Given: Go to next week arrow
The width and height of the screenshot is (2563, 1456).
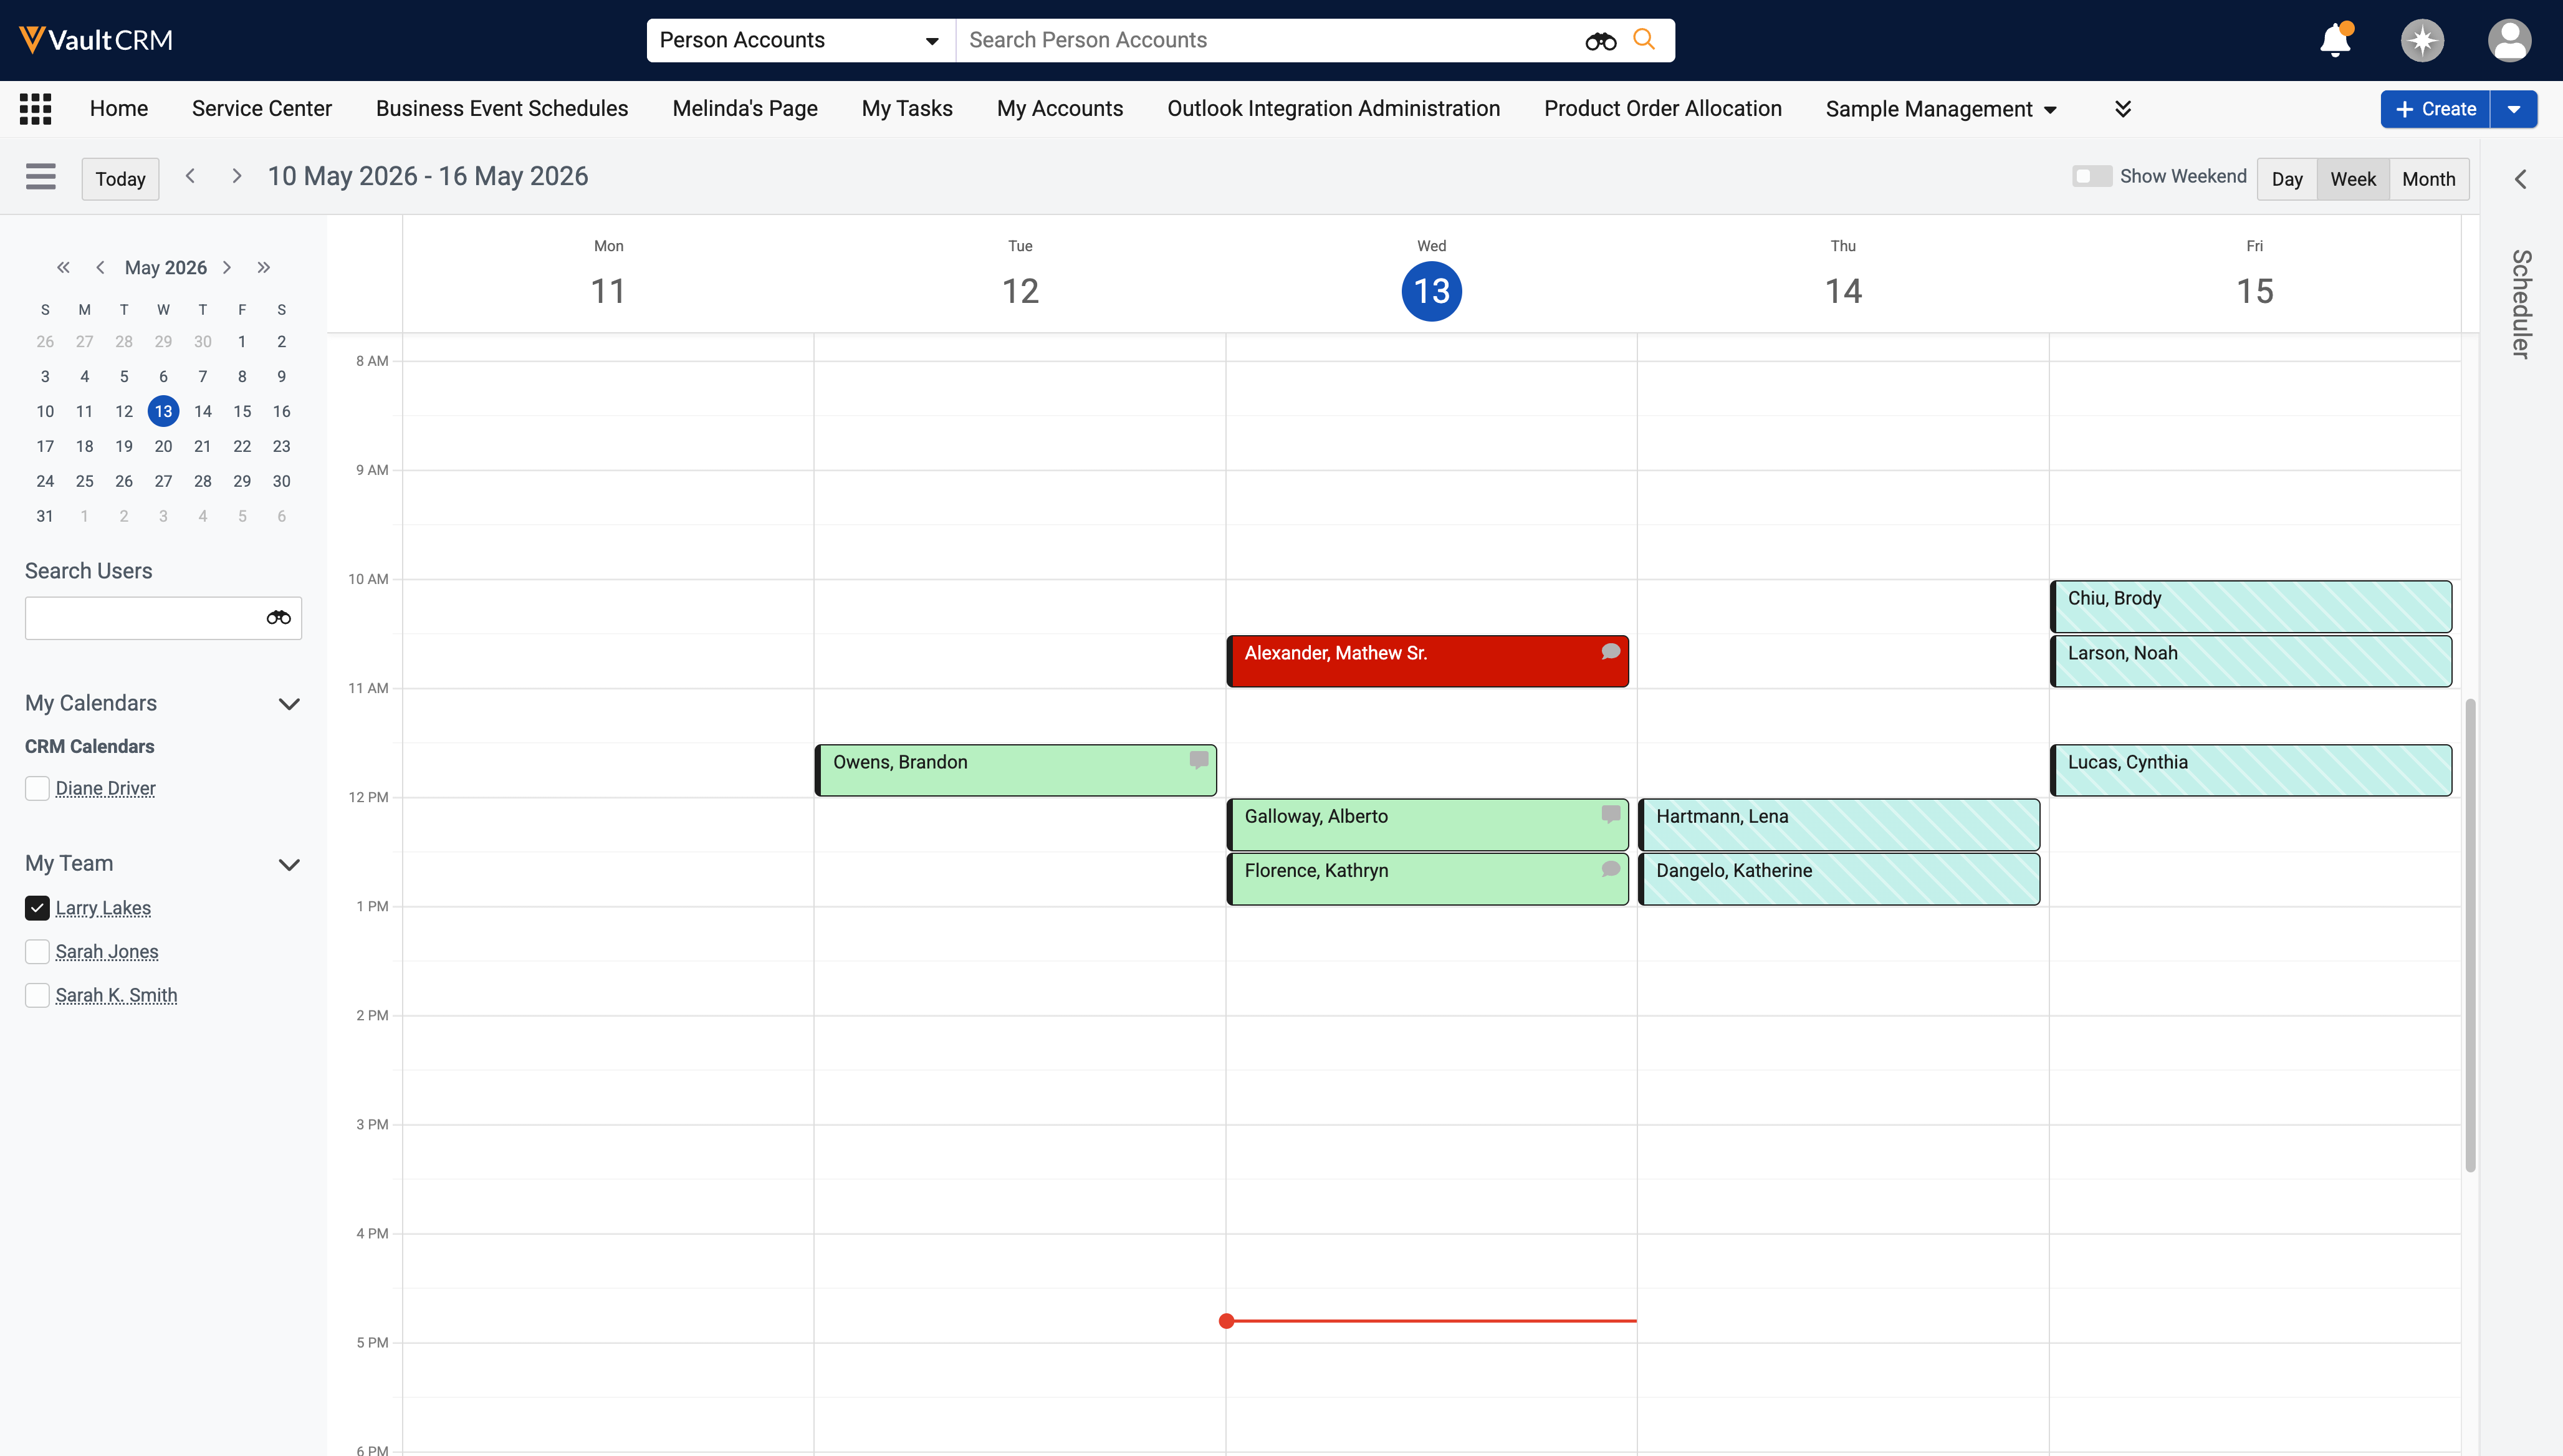Looking at the screenshot, I should click(236, 177).
